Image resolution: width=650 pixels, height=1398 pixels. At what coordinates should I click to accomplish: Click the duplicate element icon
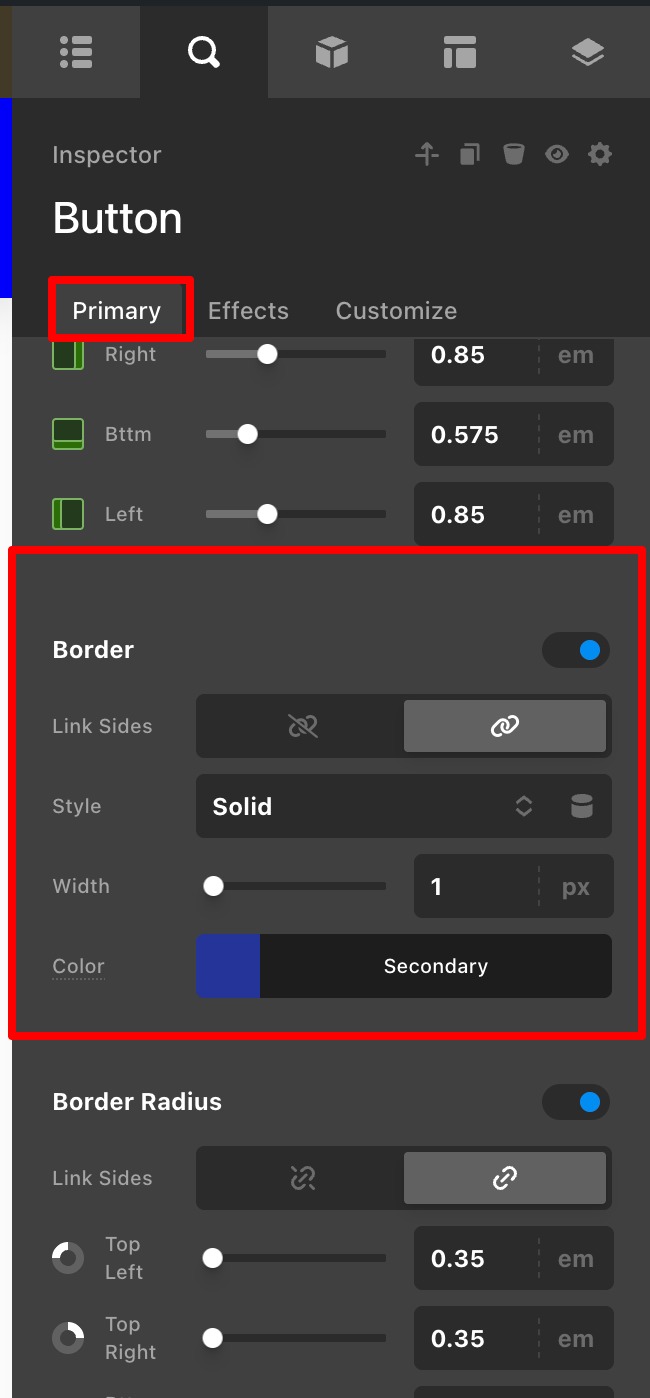pyautogui.click(x=470, y=154)
